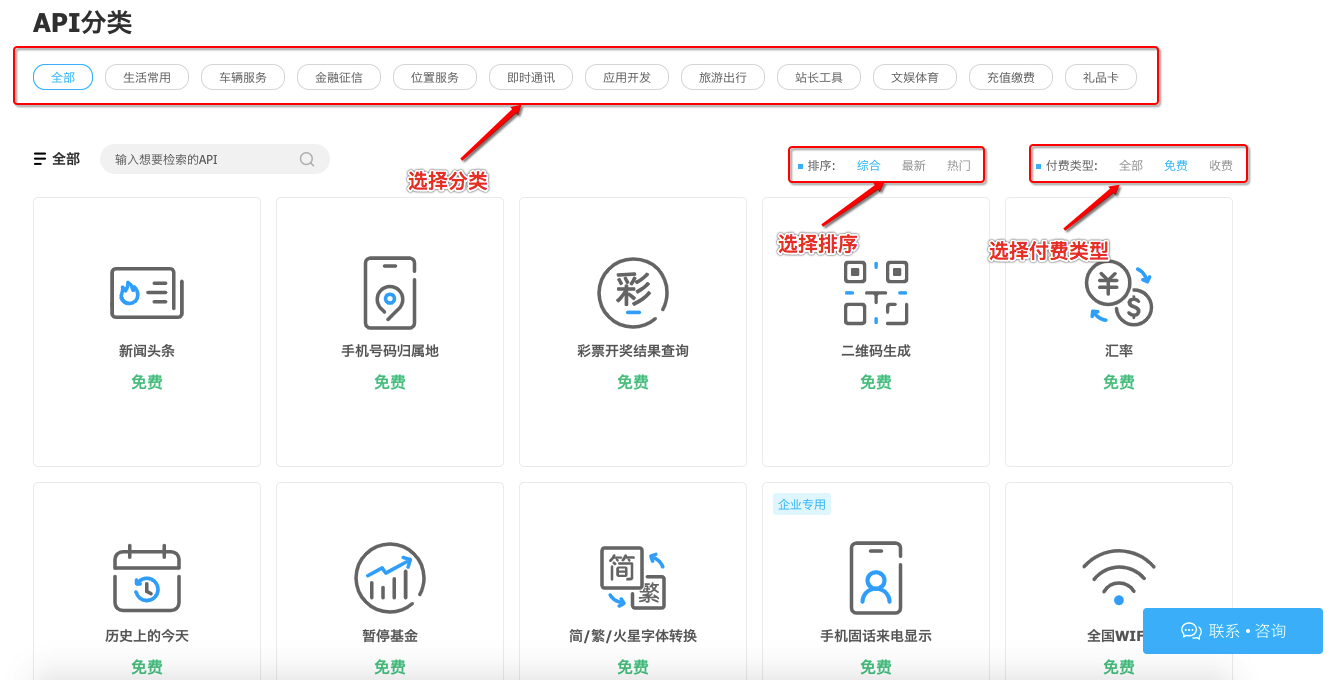Click 免费 label under 汇率
The width and height of the screenshot is (1331, 680).
tap(1119, 382)
